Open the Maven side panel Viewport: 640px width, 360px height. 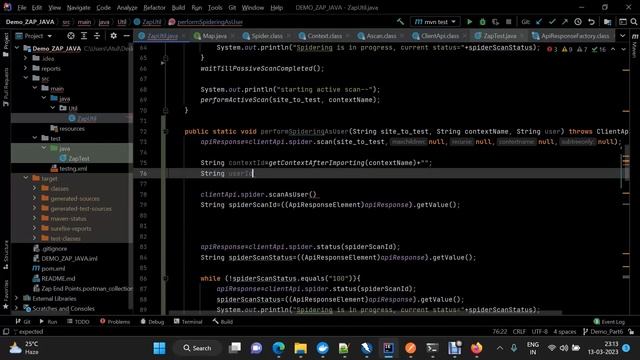pos(635,46)
